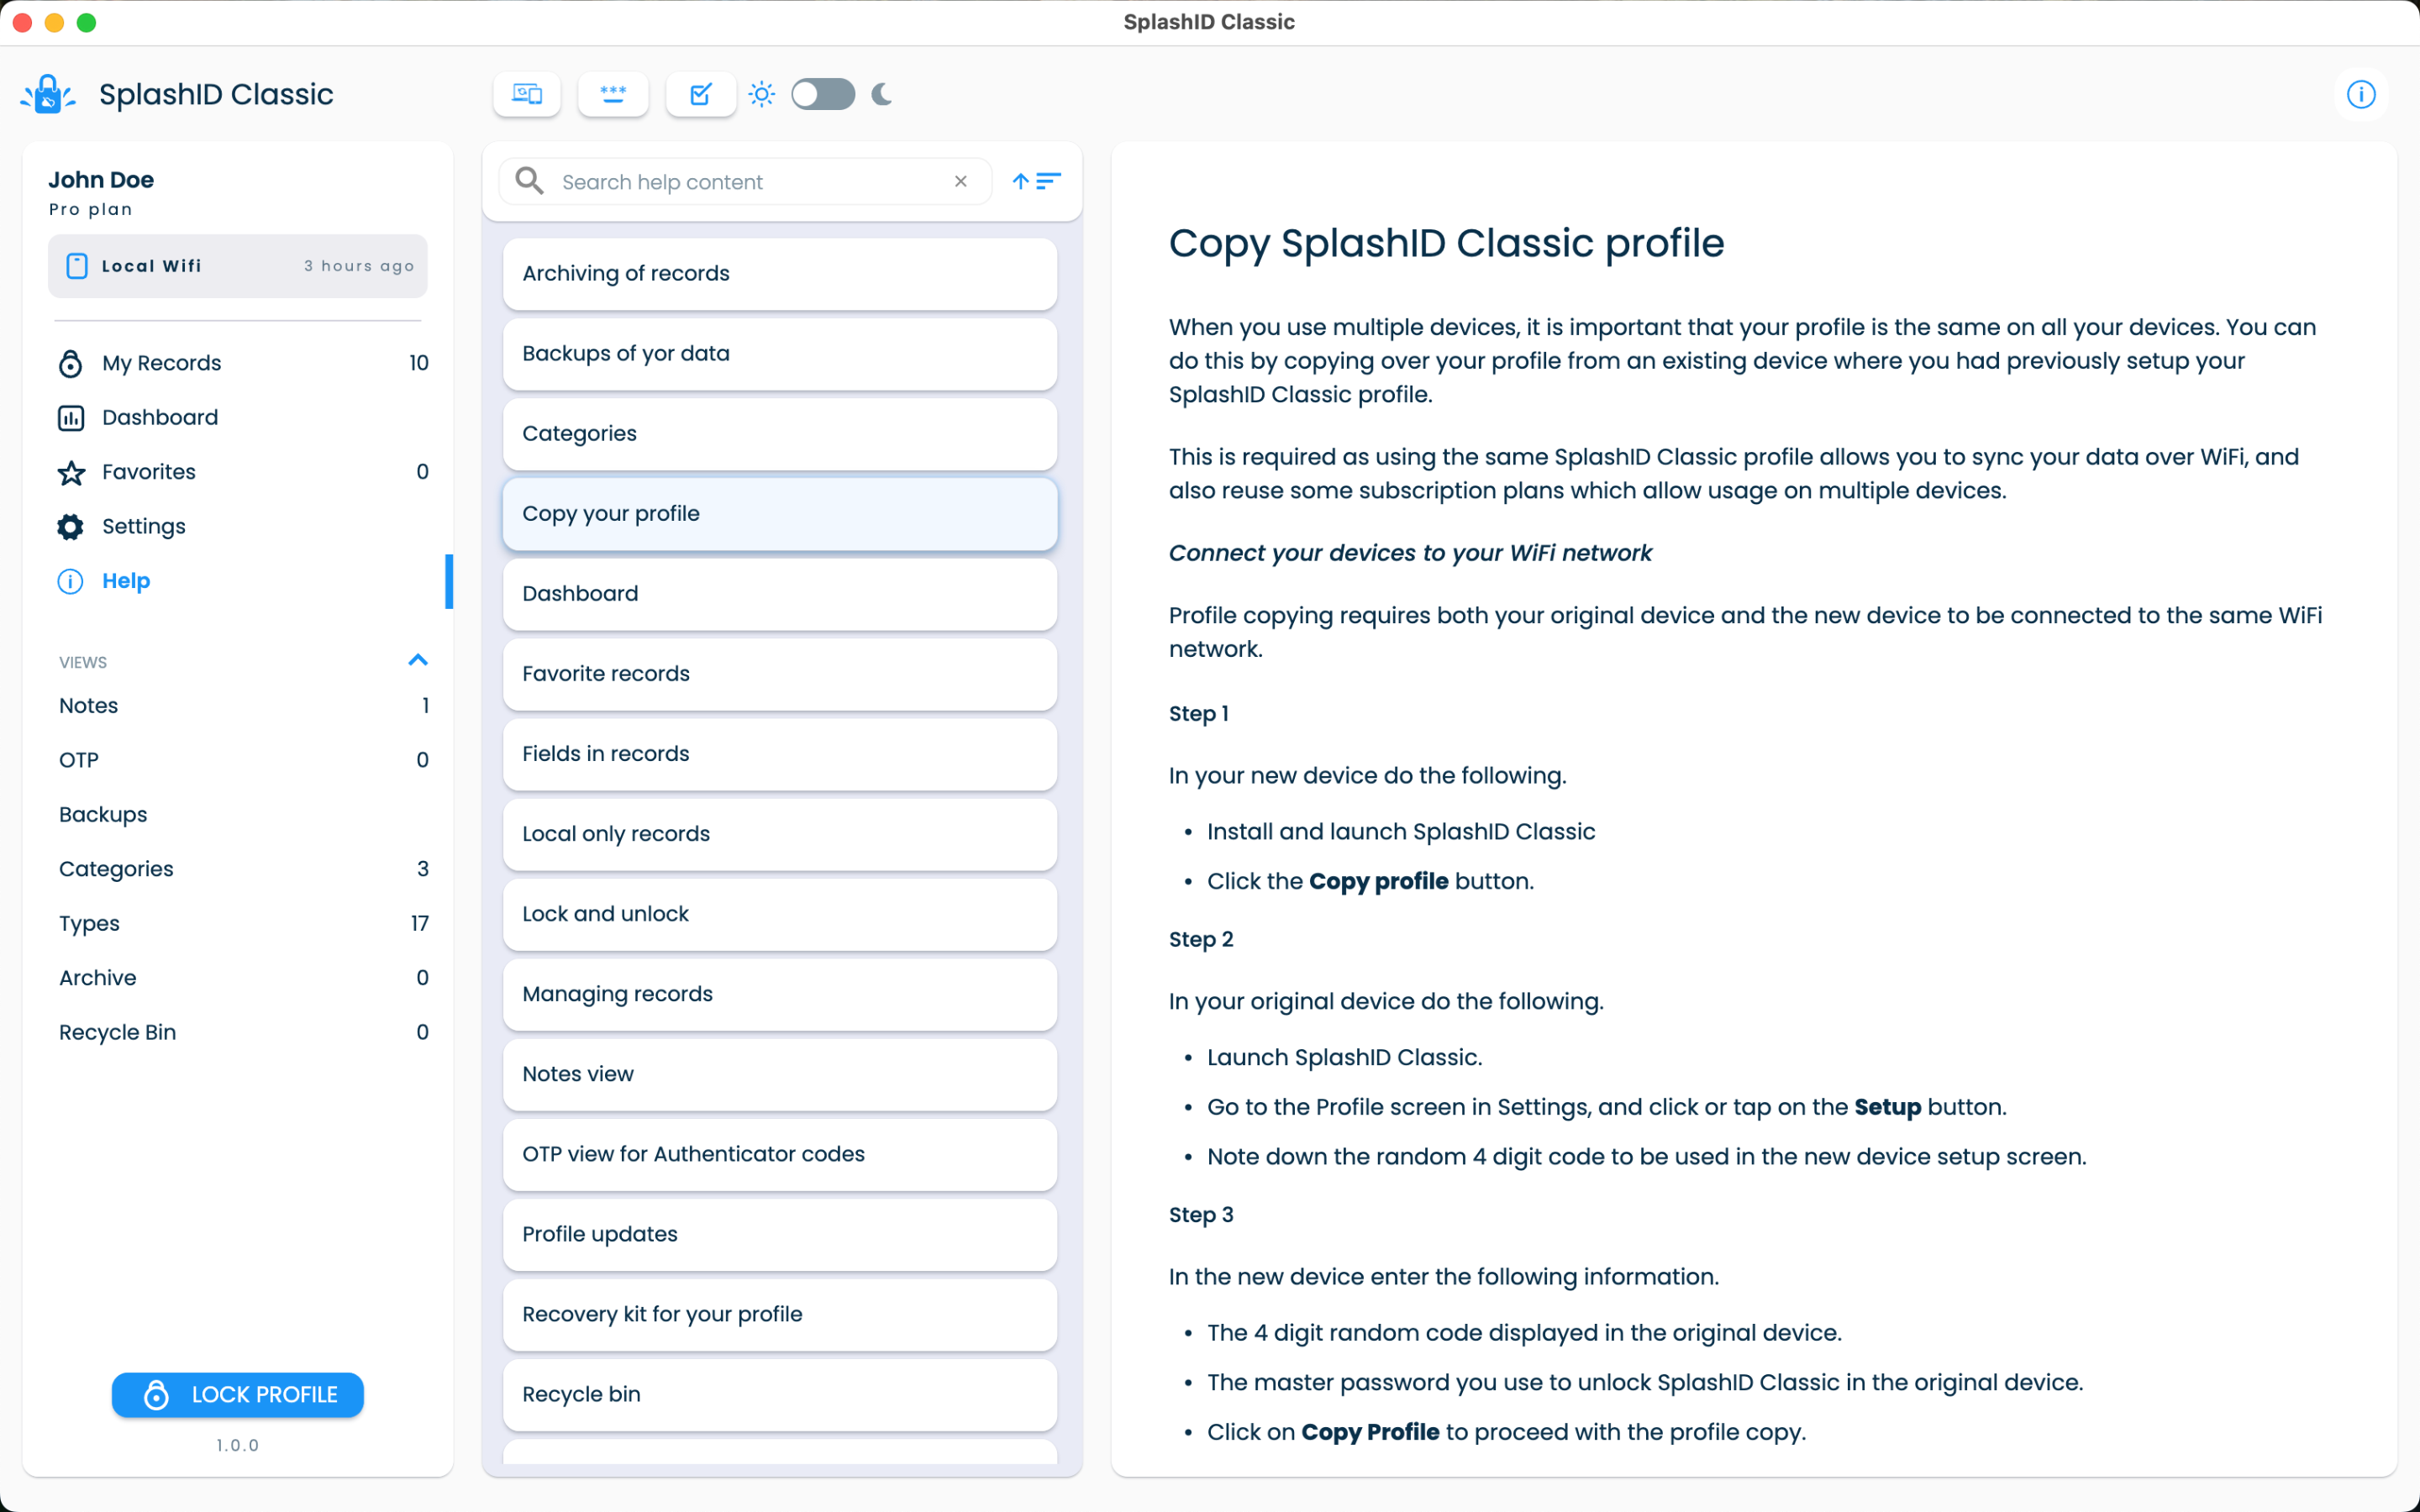The height and width of the screenshot is (1512, 2420).
Task: Collapse the VIEWS section chevron
Action: [x=418, y=661]
